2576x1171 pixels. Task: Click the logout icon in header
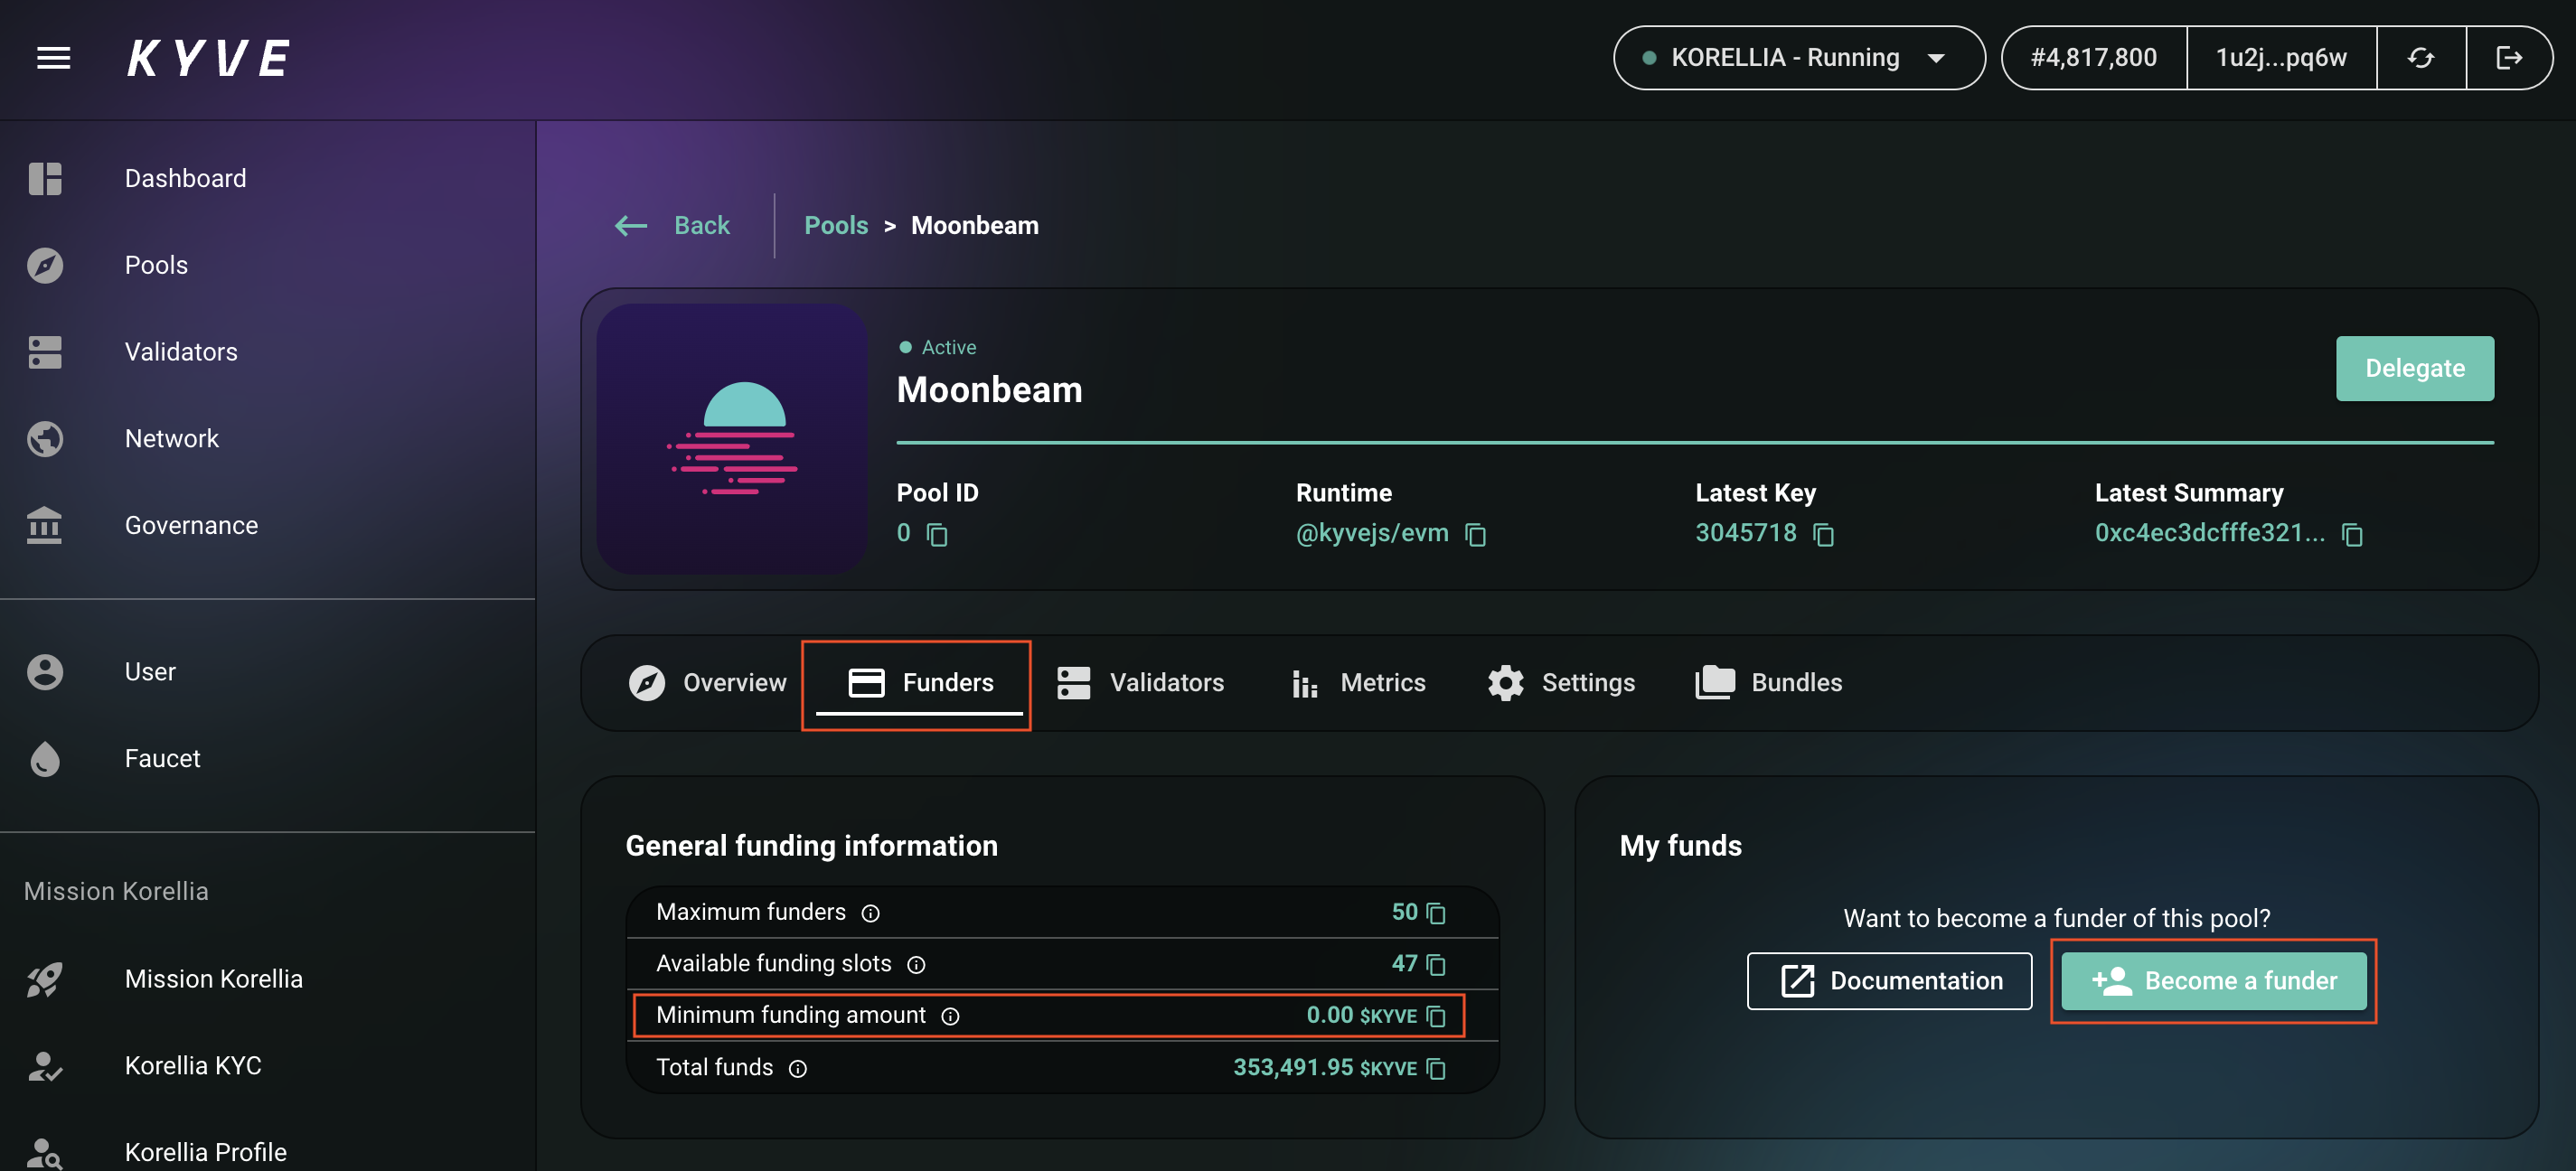click(x=2508, y=58)
